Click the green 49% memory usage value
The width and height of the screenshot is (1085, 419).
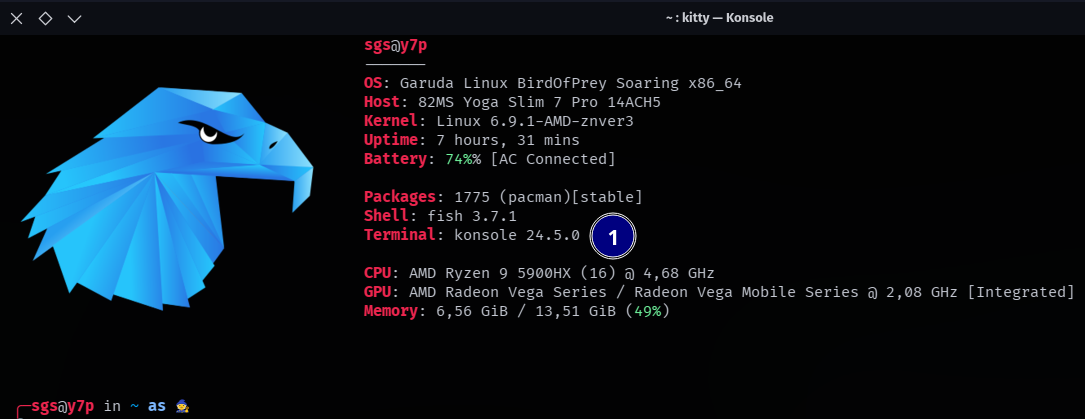coord(648,311)
